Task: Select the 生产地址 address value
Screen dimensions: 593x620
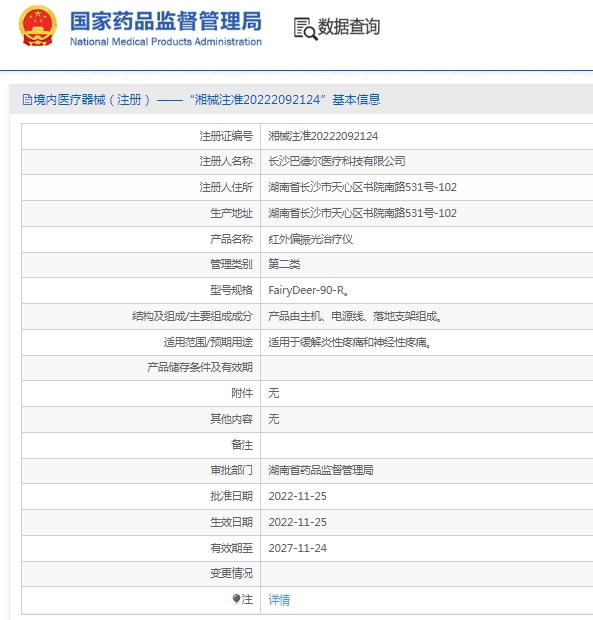Action: point(363,213)
